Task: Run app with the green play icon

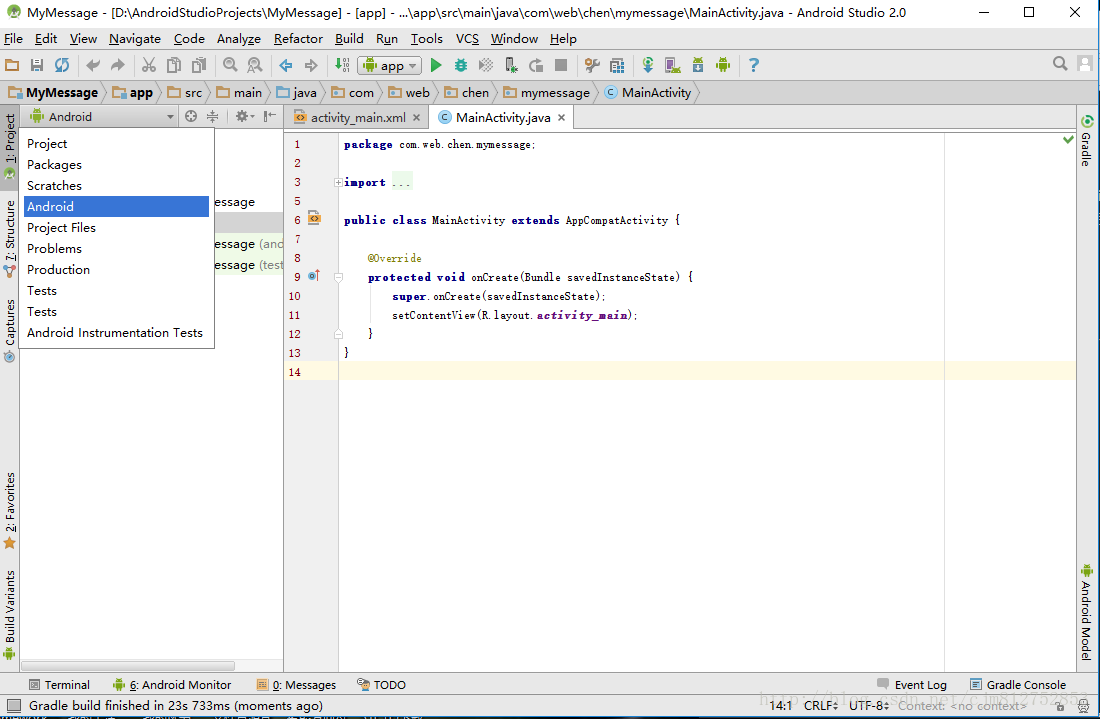Action: point(436,65)
